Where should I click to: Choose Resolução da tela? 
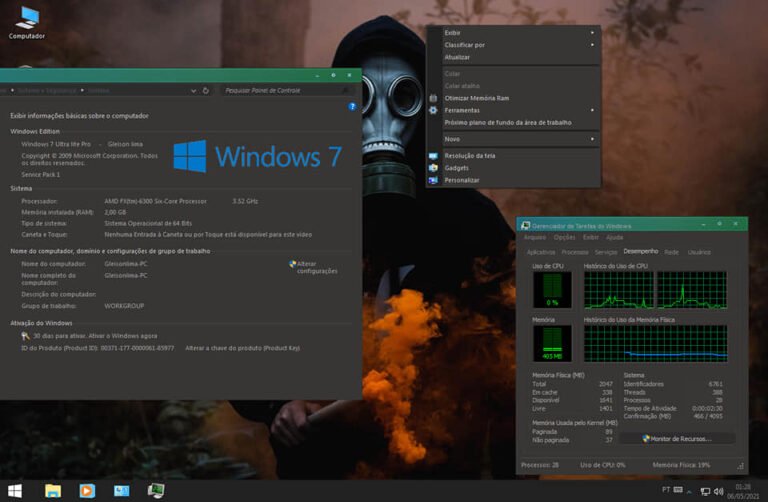coord(513,156)
